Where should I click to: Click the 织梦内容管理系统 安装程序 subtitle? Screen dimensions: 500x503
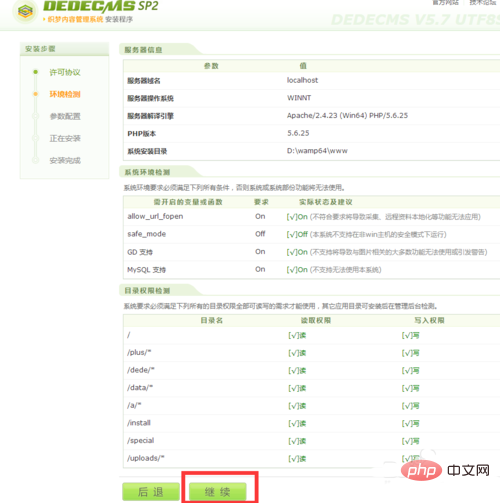point(88,19)
